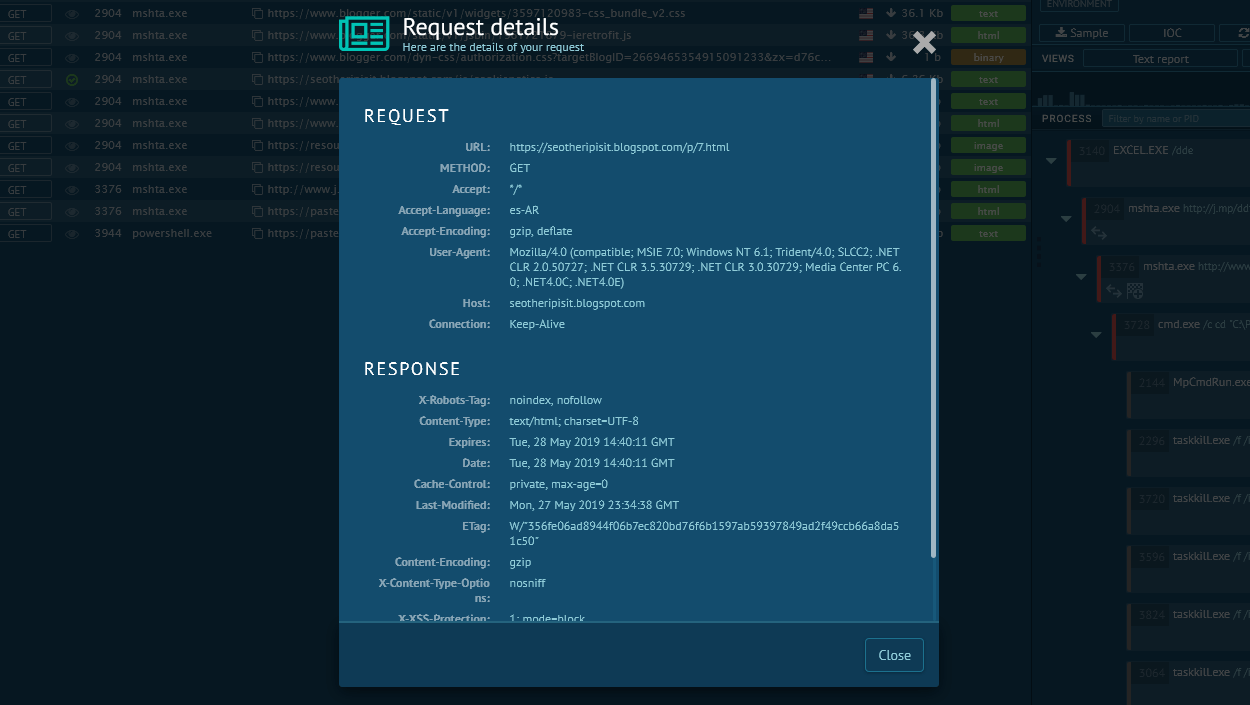
Task: Click the Close button in the dialog
Action: [x=894, y=655]
